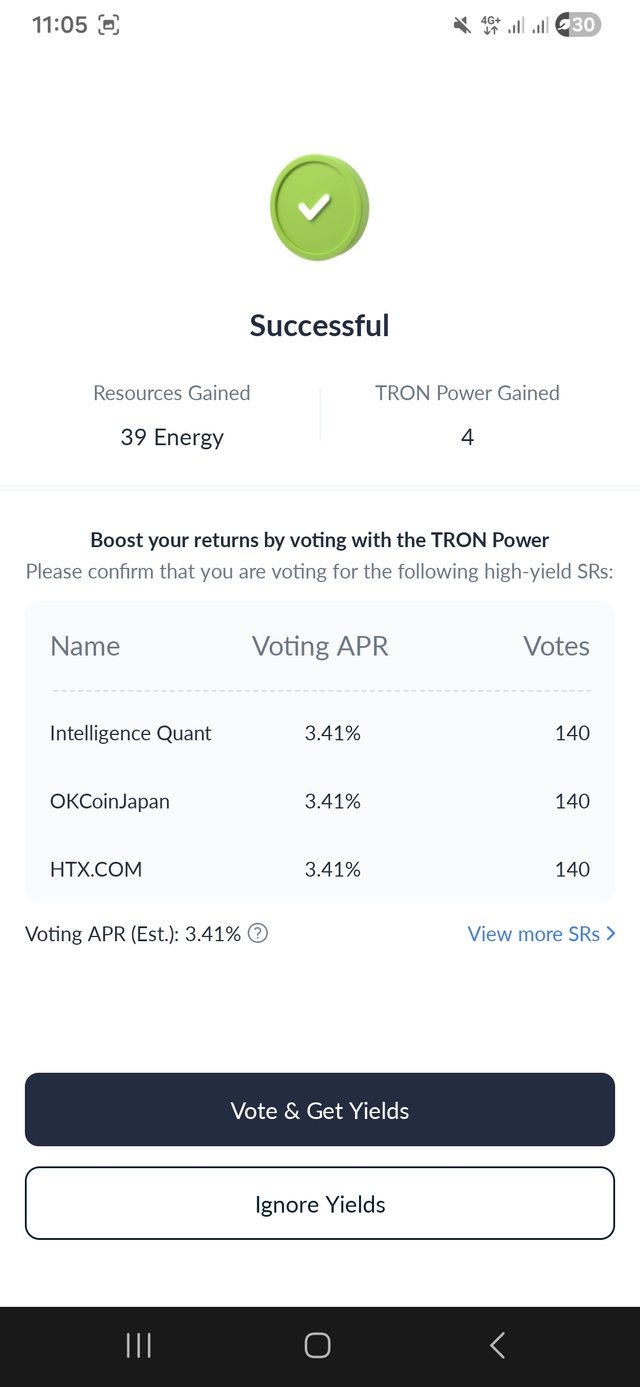Tap the battery indicator showing 30
The image size is (640, 1387).
click(x=579, y=25)
